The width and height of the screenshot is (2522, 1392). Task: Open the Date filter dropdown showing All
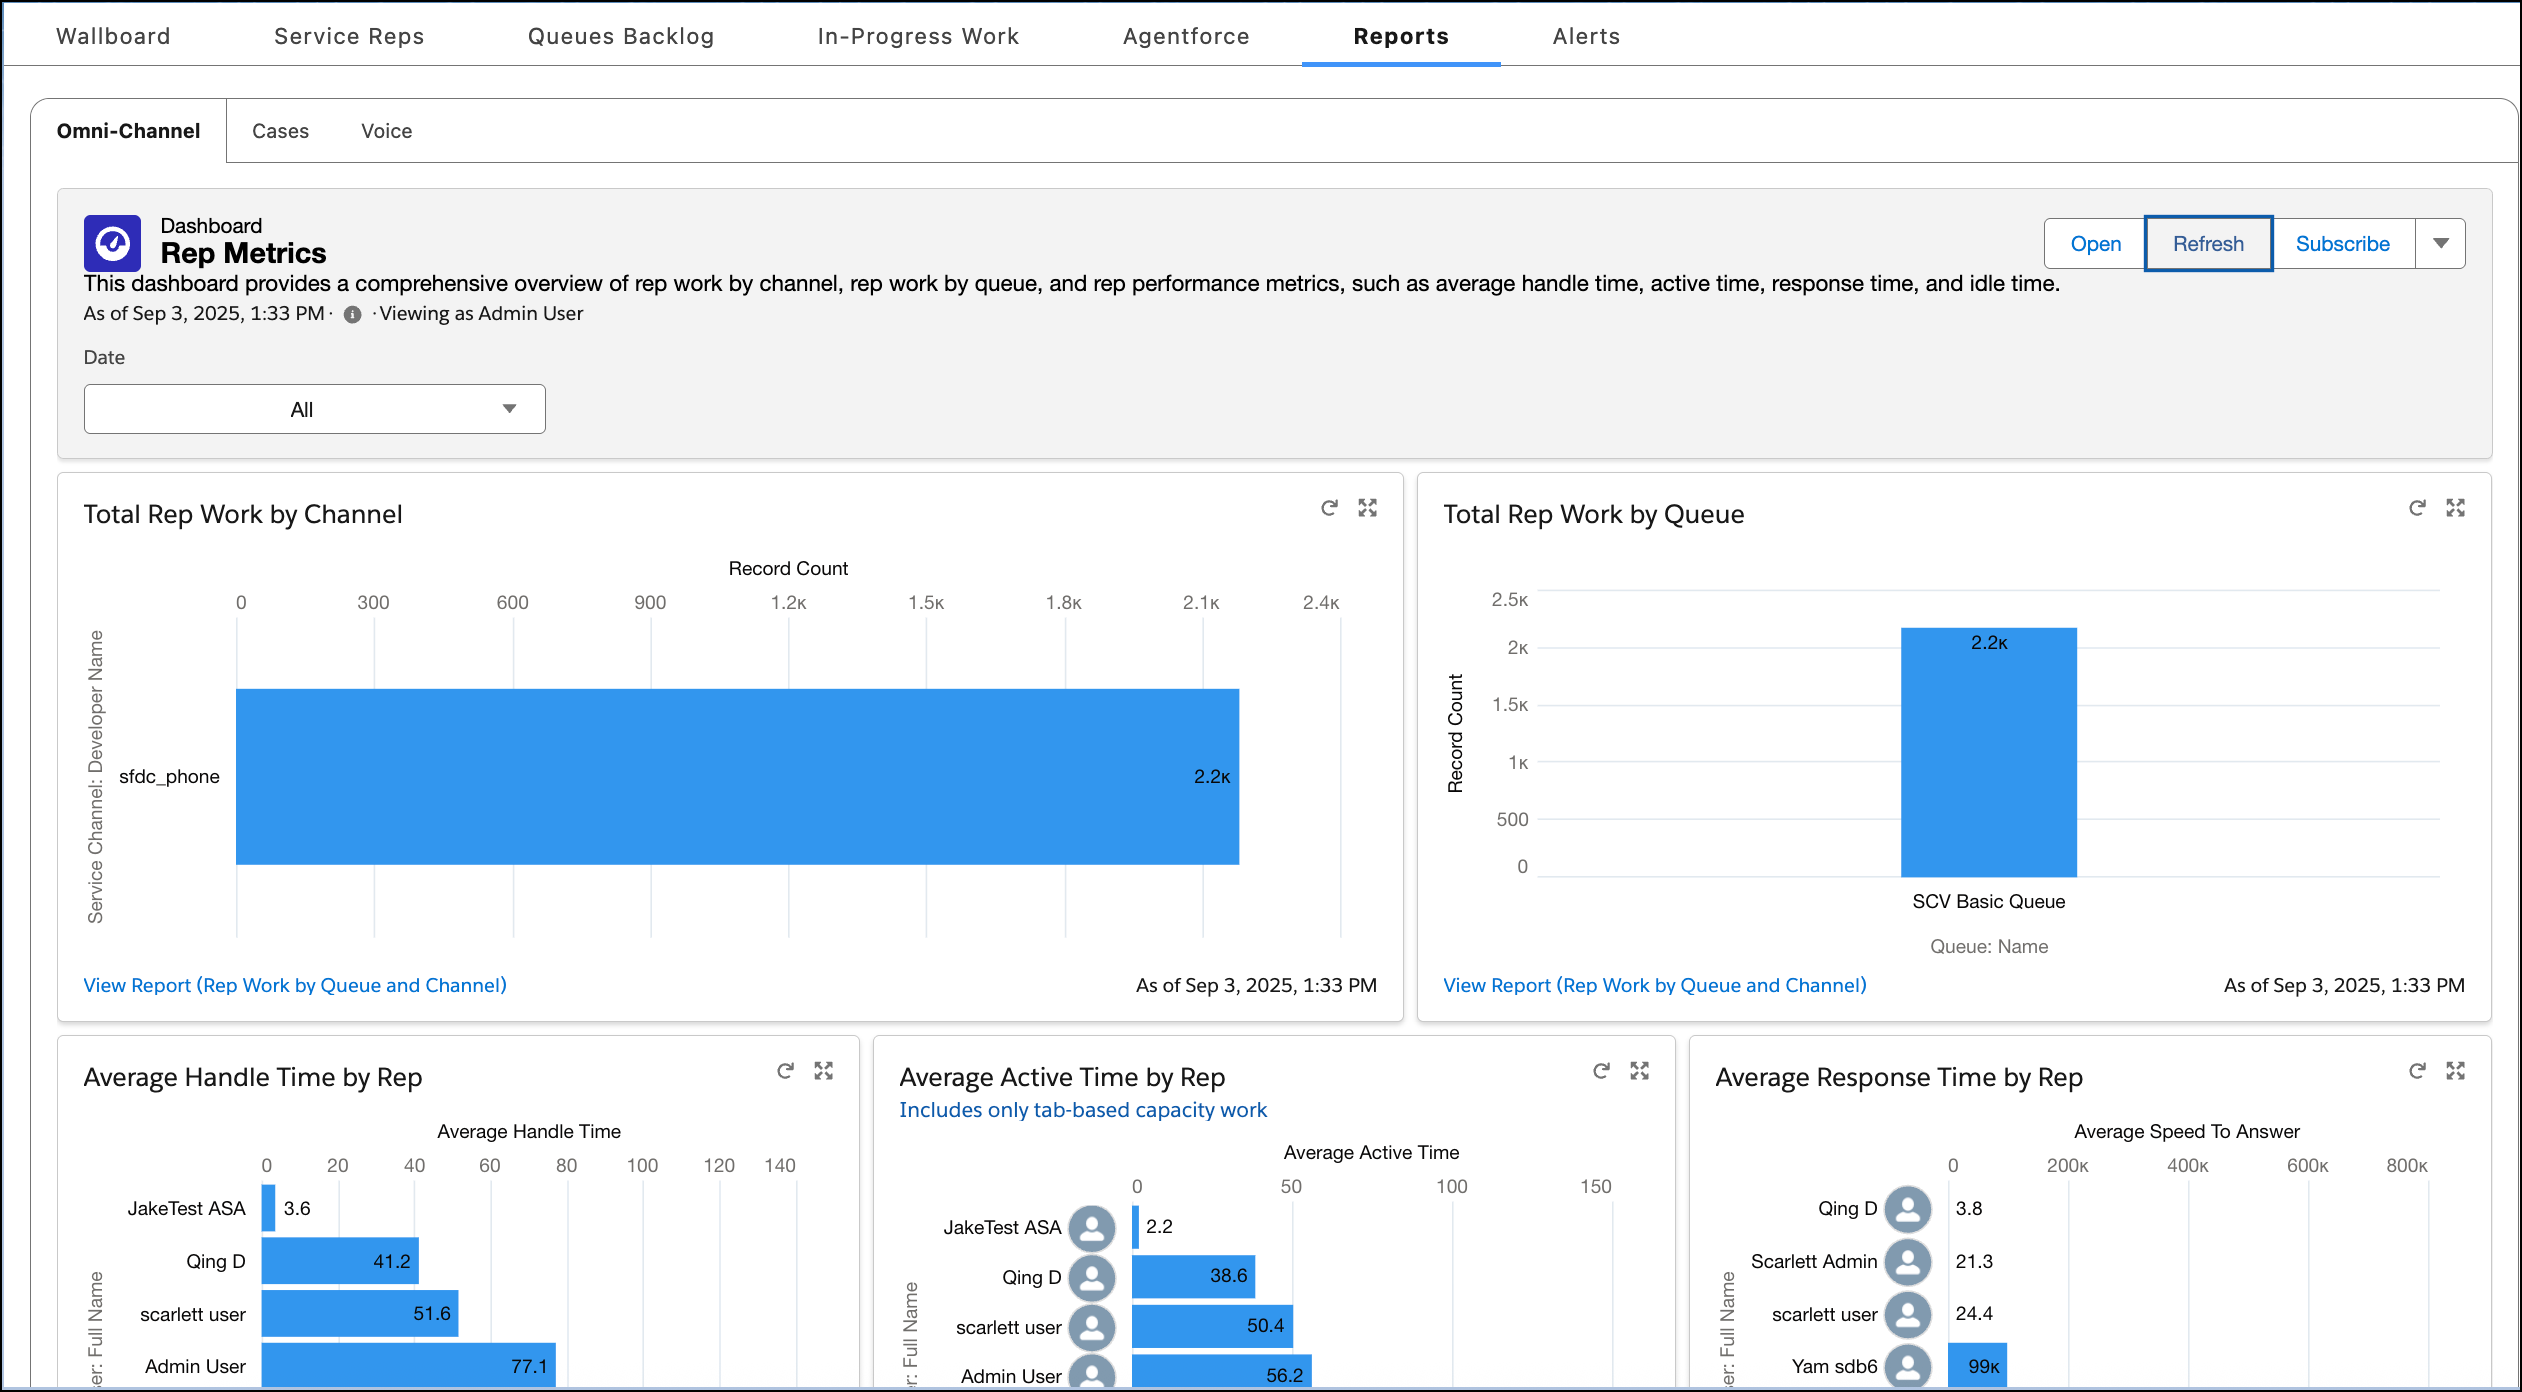[314, 409]
